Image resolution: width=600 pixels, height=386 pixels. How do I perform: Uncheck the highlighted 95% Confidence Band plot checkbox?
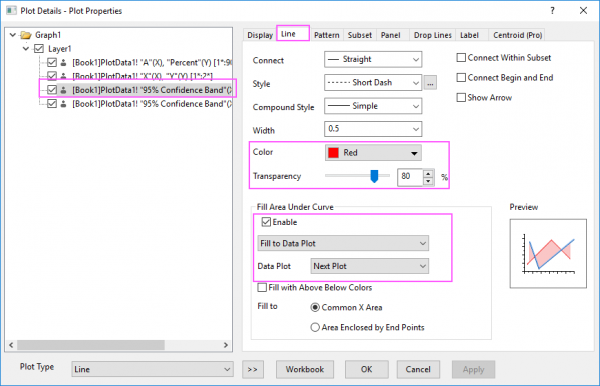click(x=52, y=90)
